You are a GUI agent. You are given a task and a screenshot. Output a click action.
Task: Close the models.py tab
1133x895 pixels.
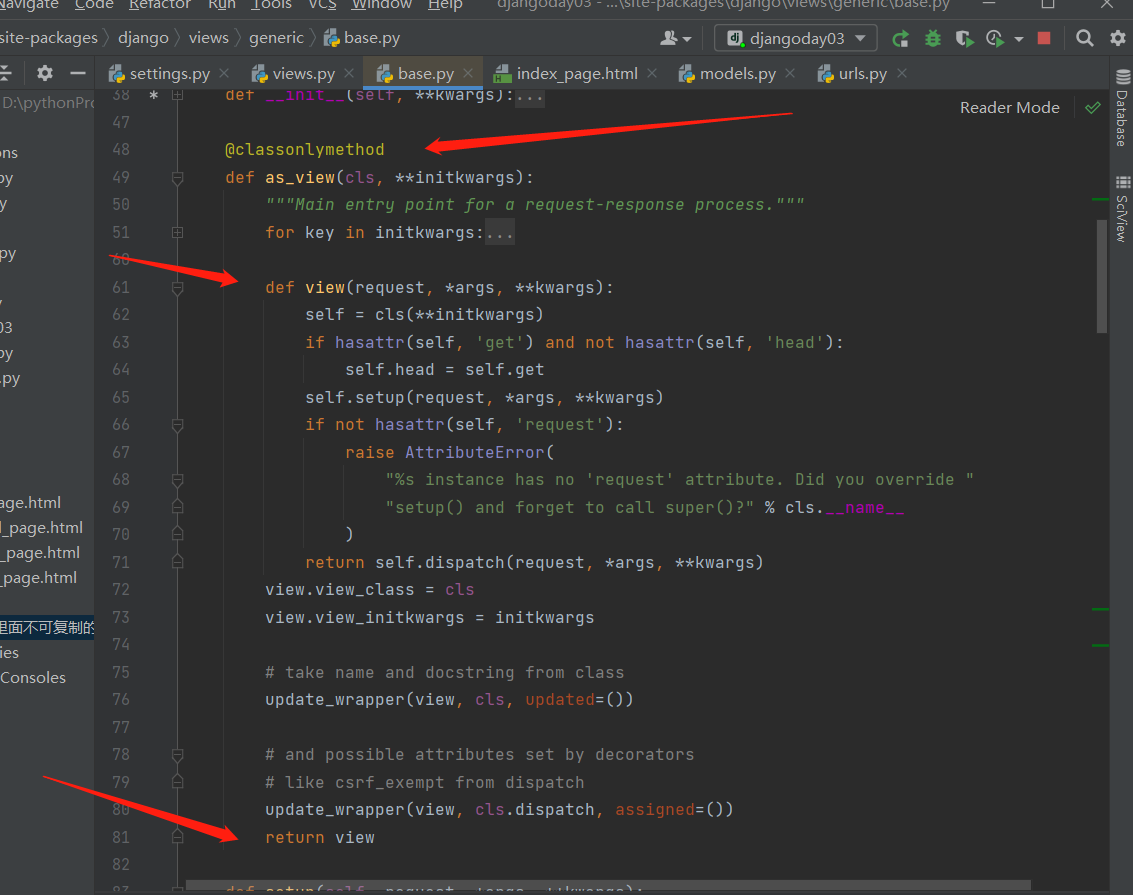click(x=790, y=73)
